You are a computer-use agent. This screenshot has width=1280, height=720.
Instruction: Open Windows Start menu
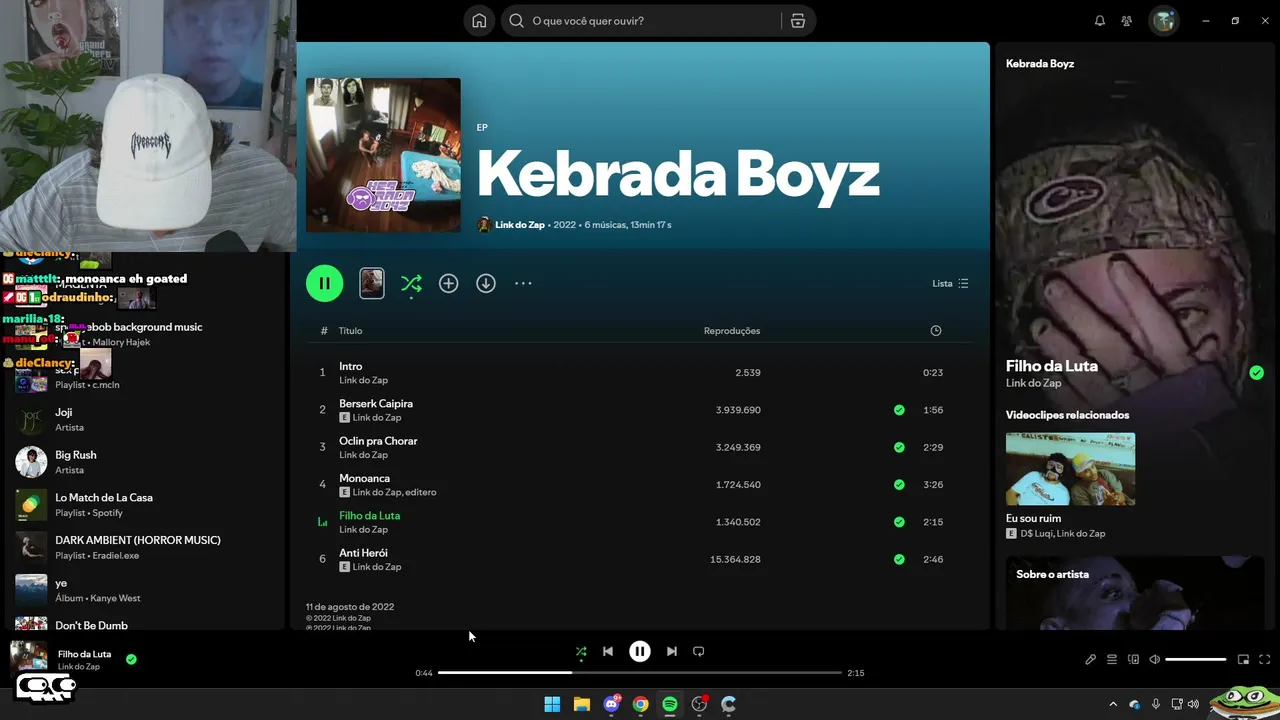552,704
